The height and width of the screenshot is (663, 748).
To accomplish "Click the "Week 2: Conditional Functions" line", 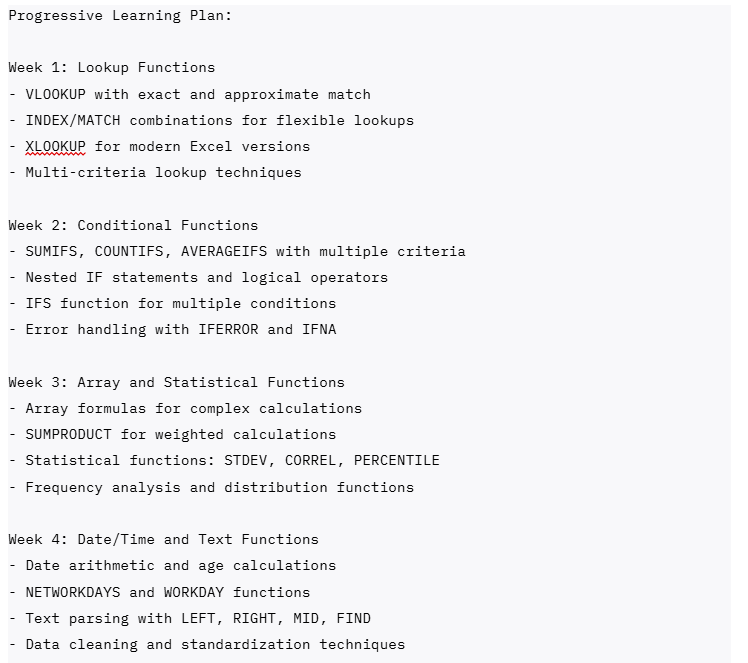I will click(x=133, y=225).
